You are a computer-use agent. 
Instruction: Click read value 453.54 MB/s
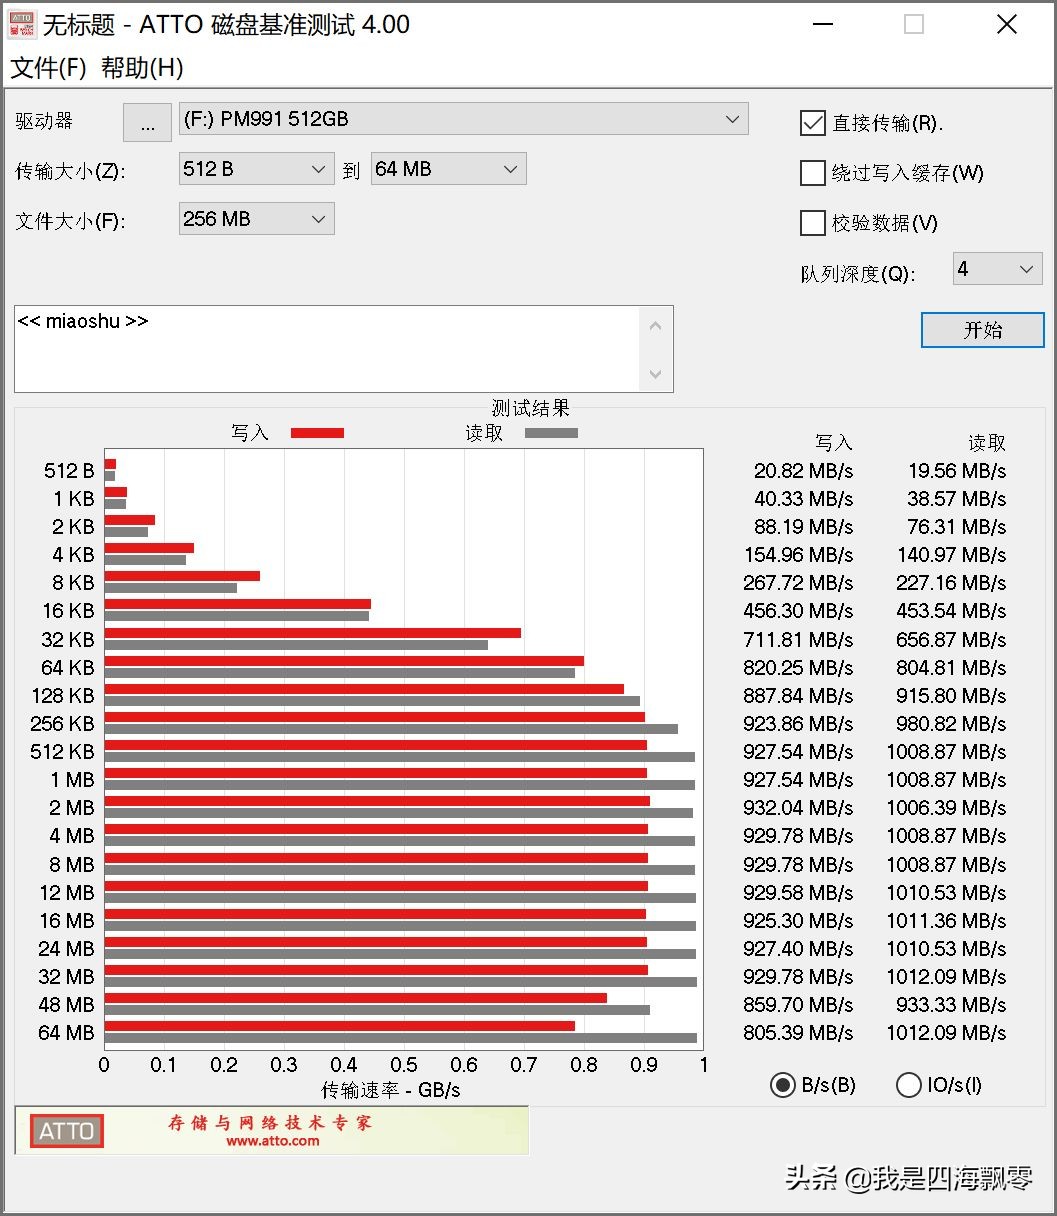coord(952,611)
